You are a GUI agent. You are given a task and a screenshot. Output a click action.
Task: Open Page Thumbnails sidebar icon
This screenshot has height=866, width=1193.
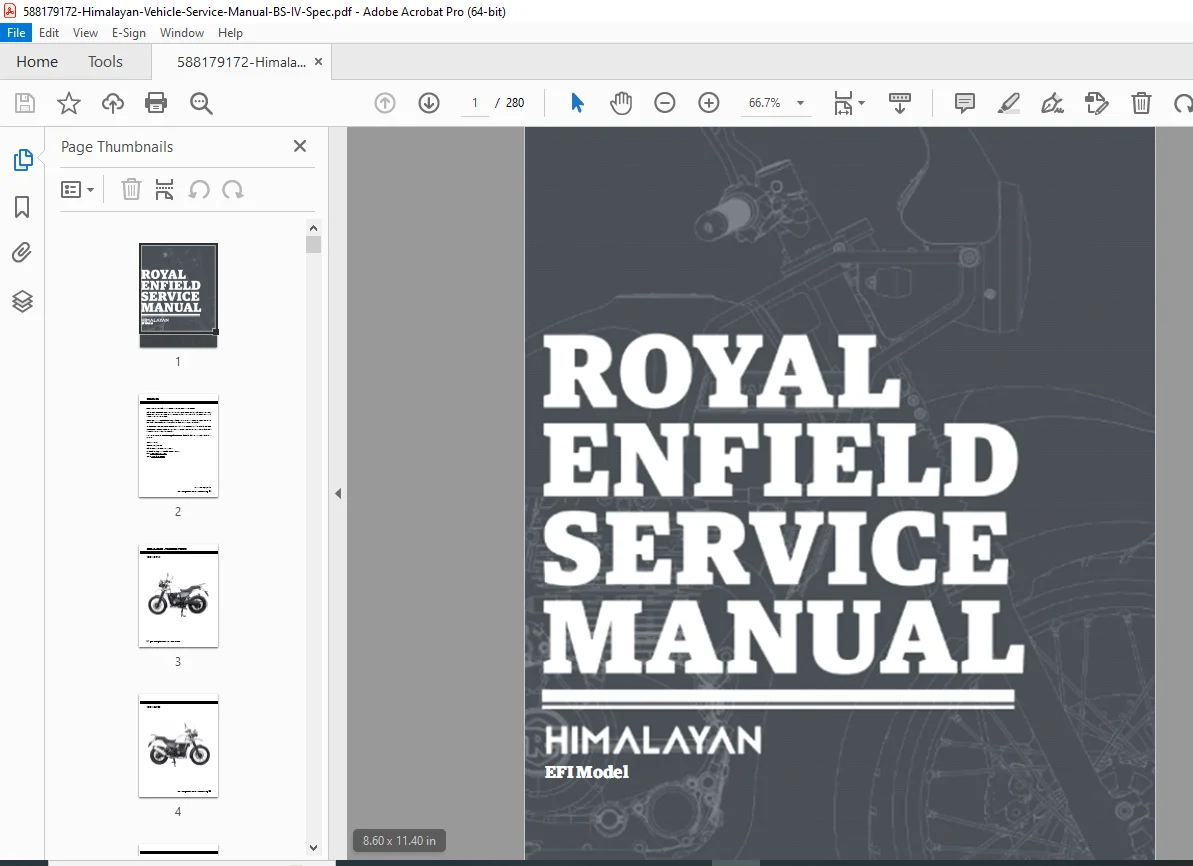[23, 160]
